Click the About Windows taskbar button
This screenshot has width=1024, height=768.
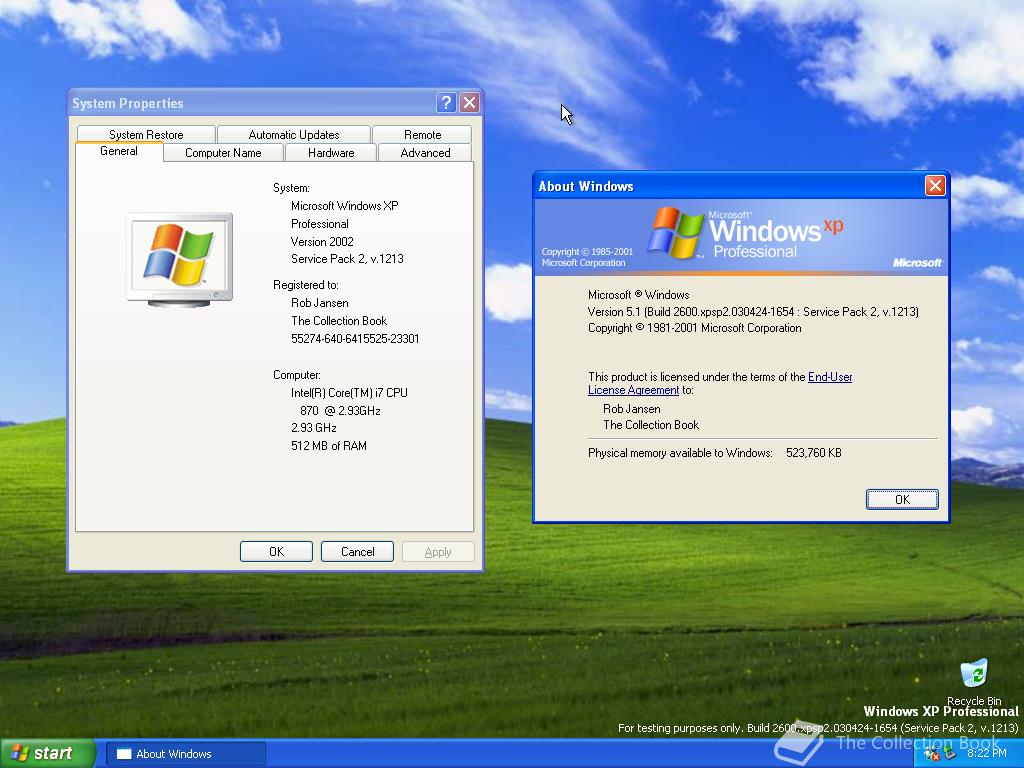pos(185,754)
